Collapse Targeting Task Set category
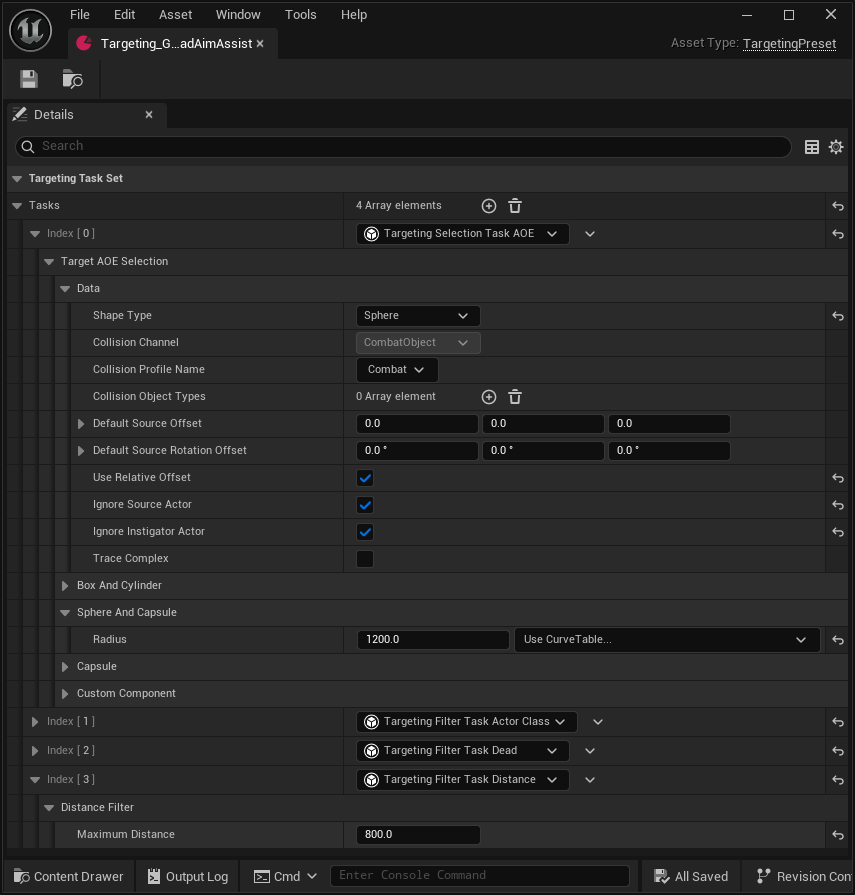855x895 pixels. click(17, 179)
